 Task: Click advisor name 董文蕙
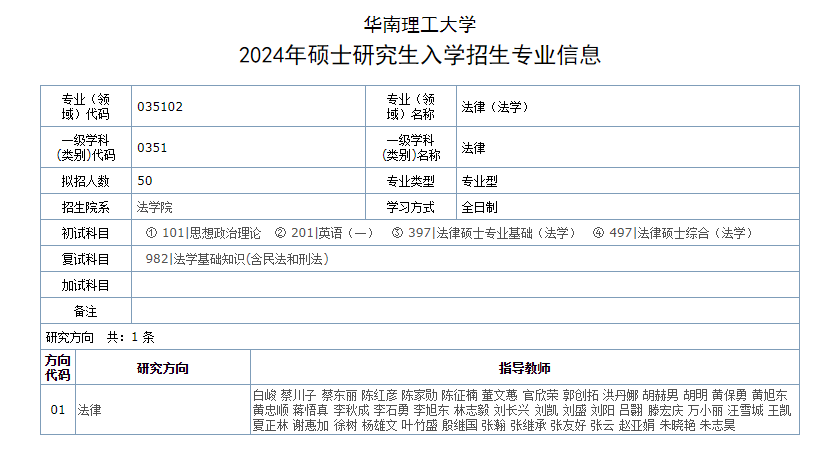point(500,395)
